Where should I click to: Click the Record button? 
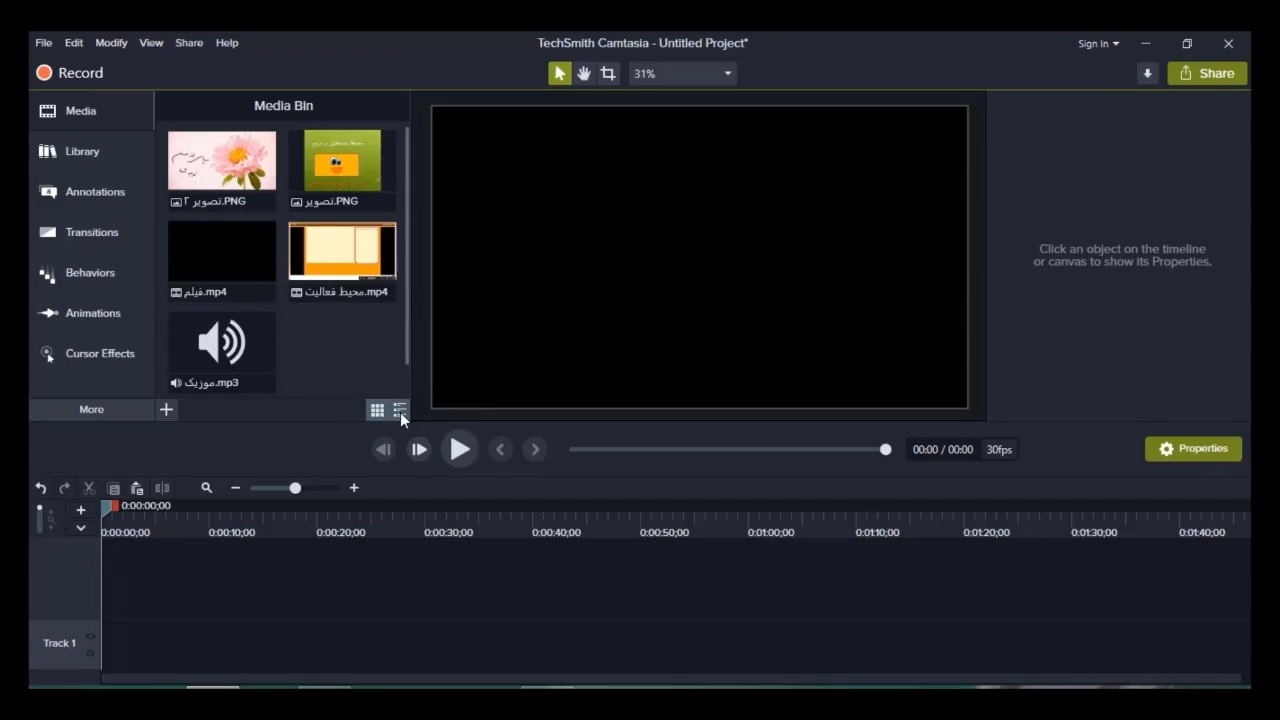70,73
